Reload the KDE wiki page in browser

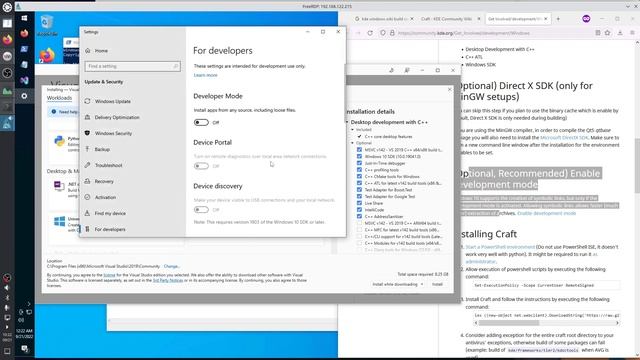(x=370, y=33)
